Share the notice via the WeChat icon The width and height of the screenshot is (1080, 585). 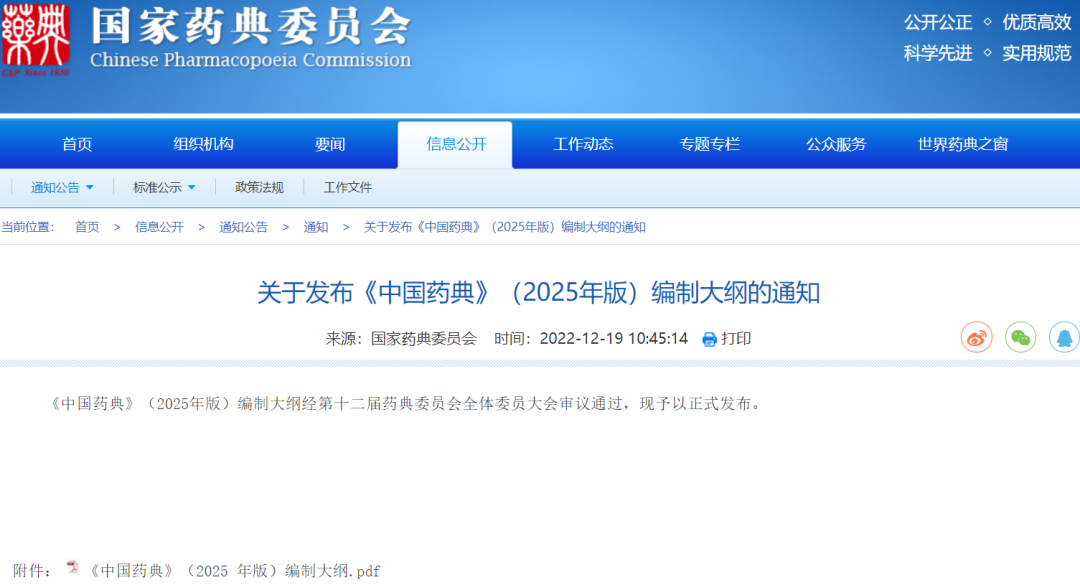tap(1020, 338)
